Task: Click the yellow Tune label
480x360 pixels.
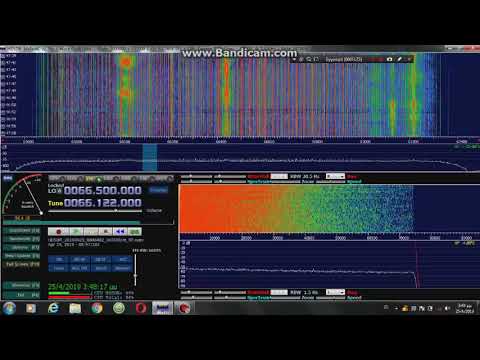Action: (55, 203)
